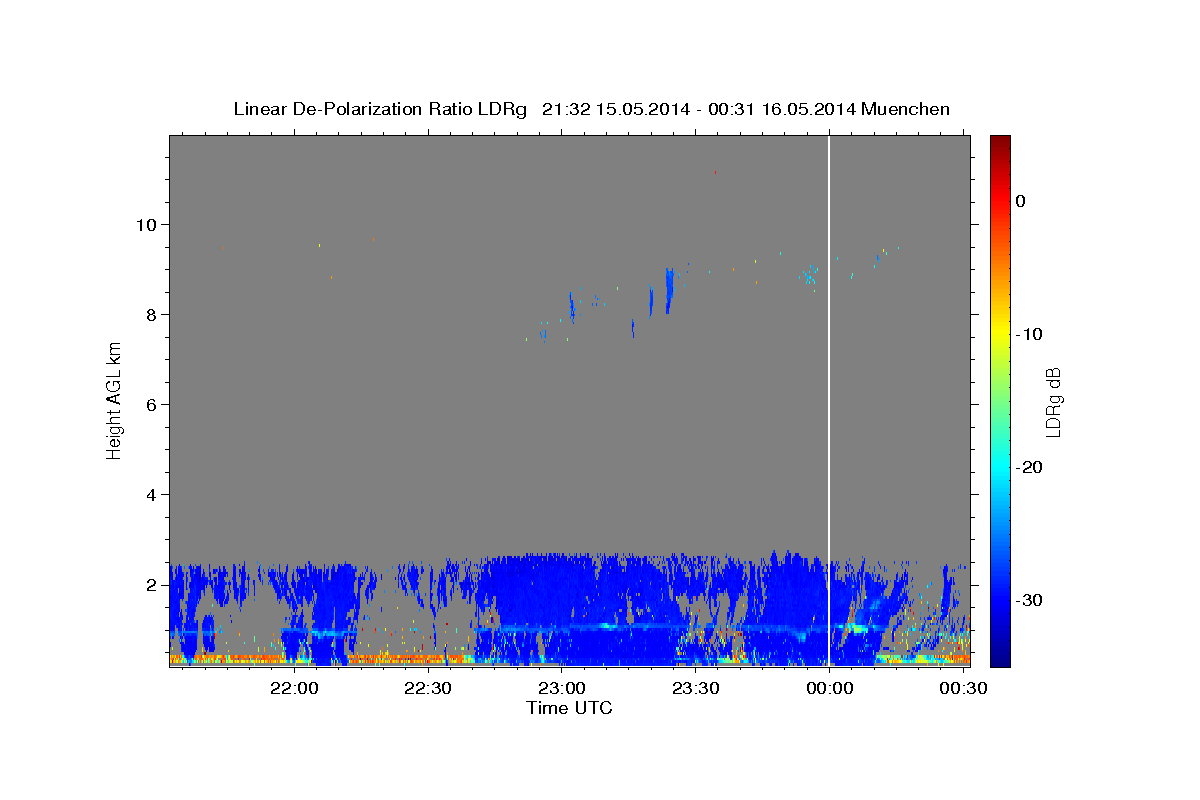This screenshot has height=800, width=1200.
Task: Click the white vertical midnight line
Action: (829, 400)
